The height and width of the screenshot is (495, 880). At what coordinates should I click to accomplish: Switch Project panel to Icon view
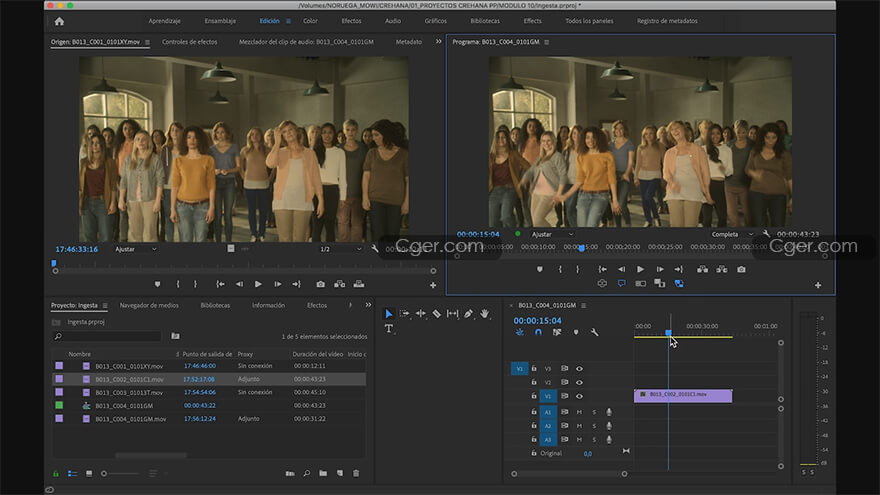[89, 474]
